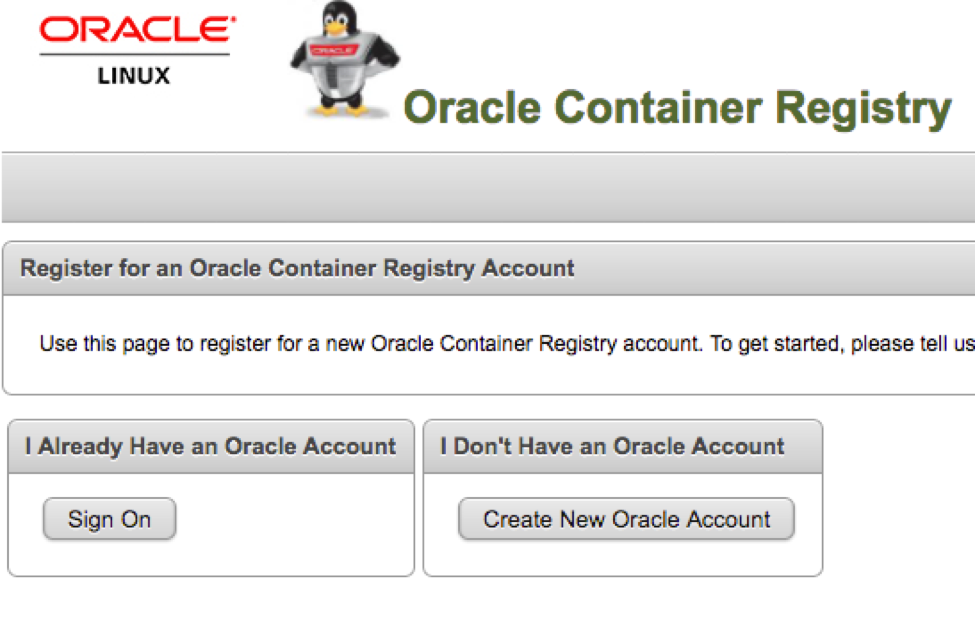The width and height of the screenshot is (975, 629).
Task: Click the Tux penguin mascot image
Action: click(345, 60)
